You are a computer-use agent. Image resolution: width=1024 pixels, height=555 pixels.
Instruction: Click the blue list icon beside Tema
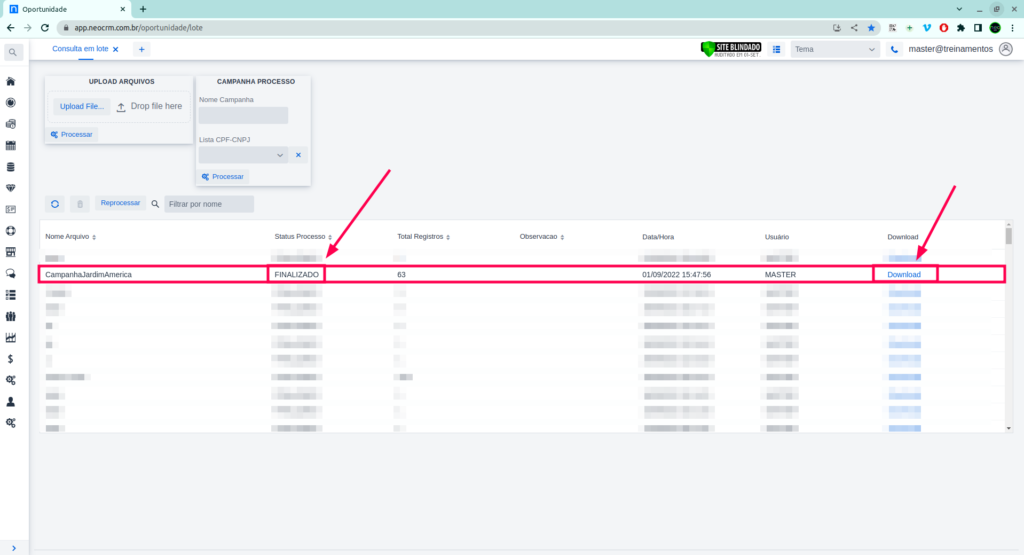point(776,49)
